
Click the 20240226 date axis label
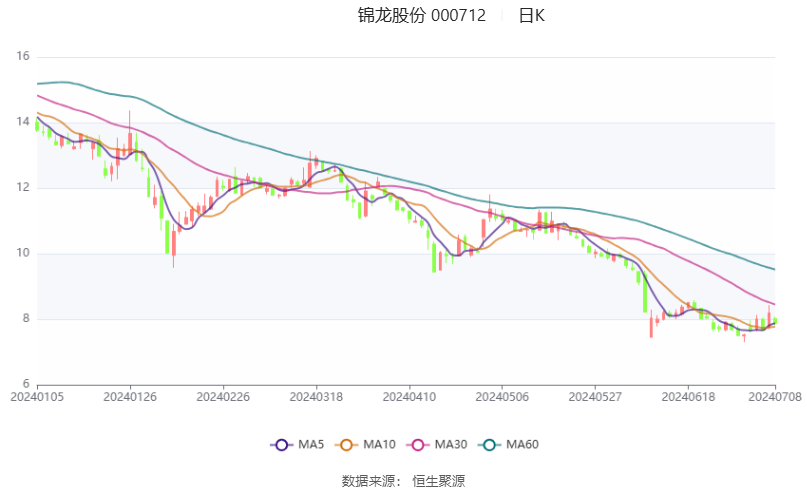[x=223, y=397]
